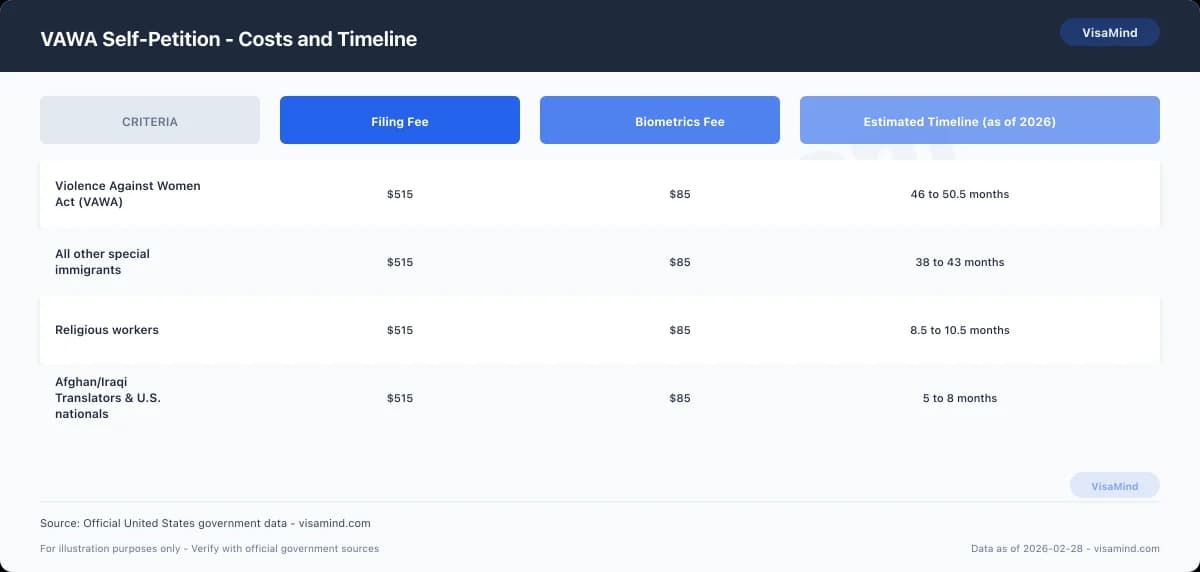Click the Religious workers $85 biometrics fee
The height and width of the screenshot is (572, 1200).
(679, 330)
